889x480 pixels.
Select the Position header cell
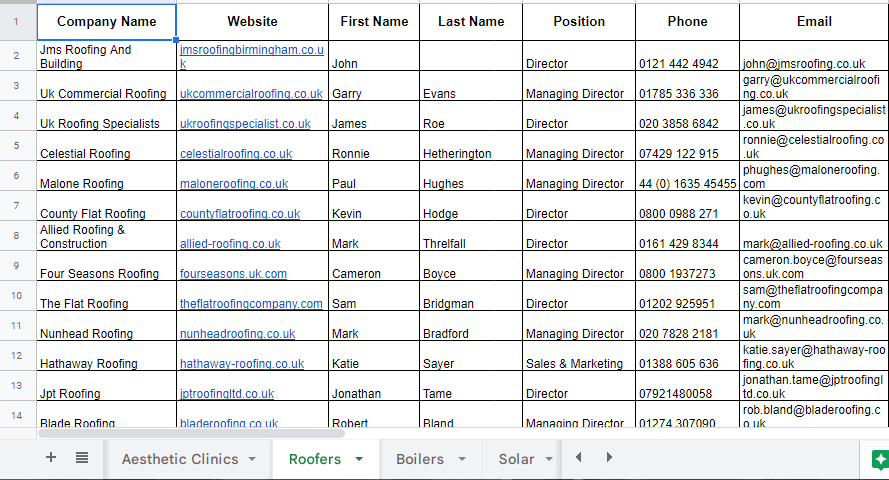(x=579, y=22)
